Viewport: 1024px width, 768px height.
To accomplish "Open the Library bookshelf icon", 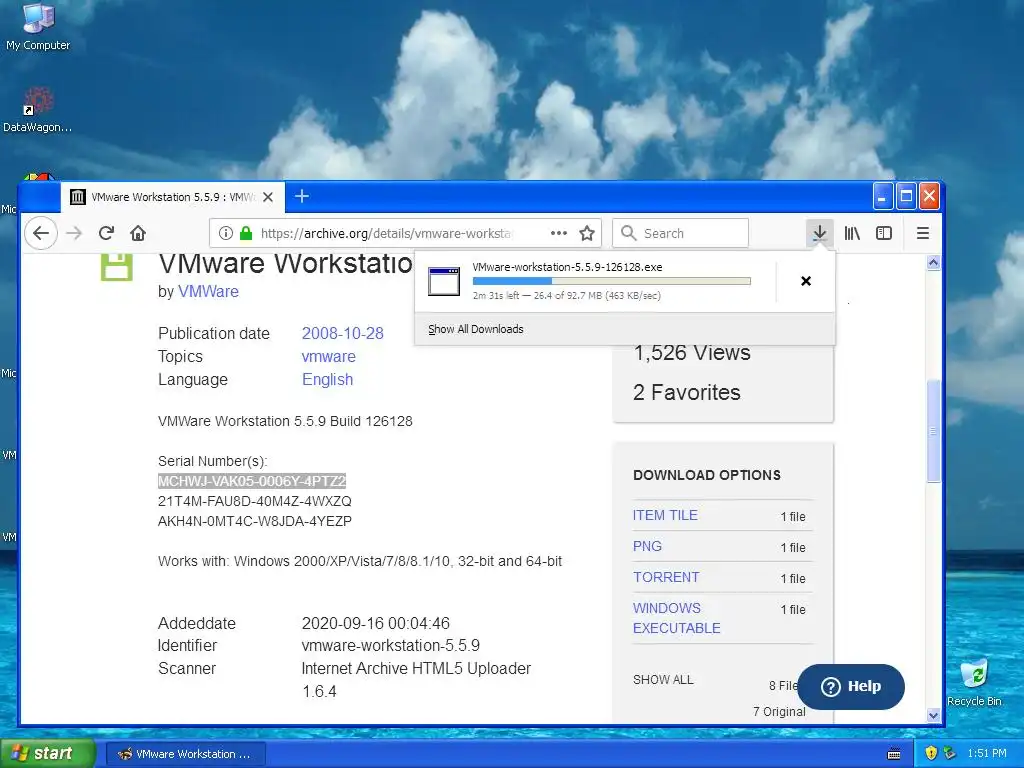I will [x=852, y=233].
